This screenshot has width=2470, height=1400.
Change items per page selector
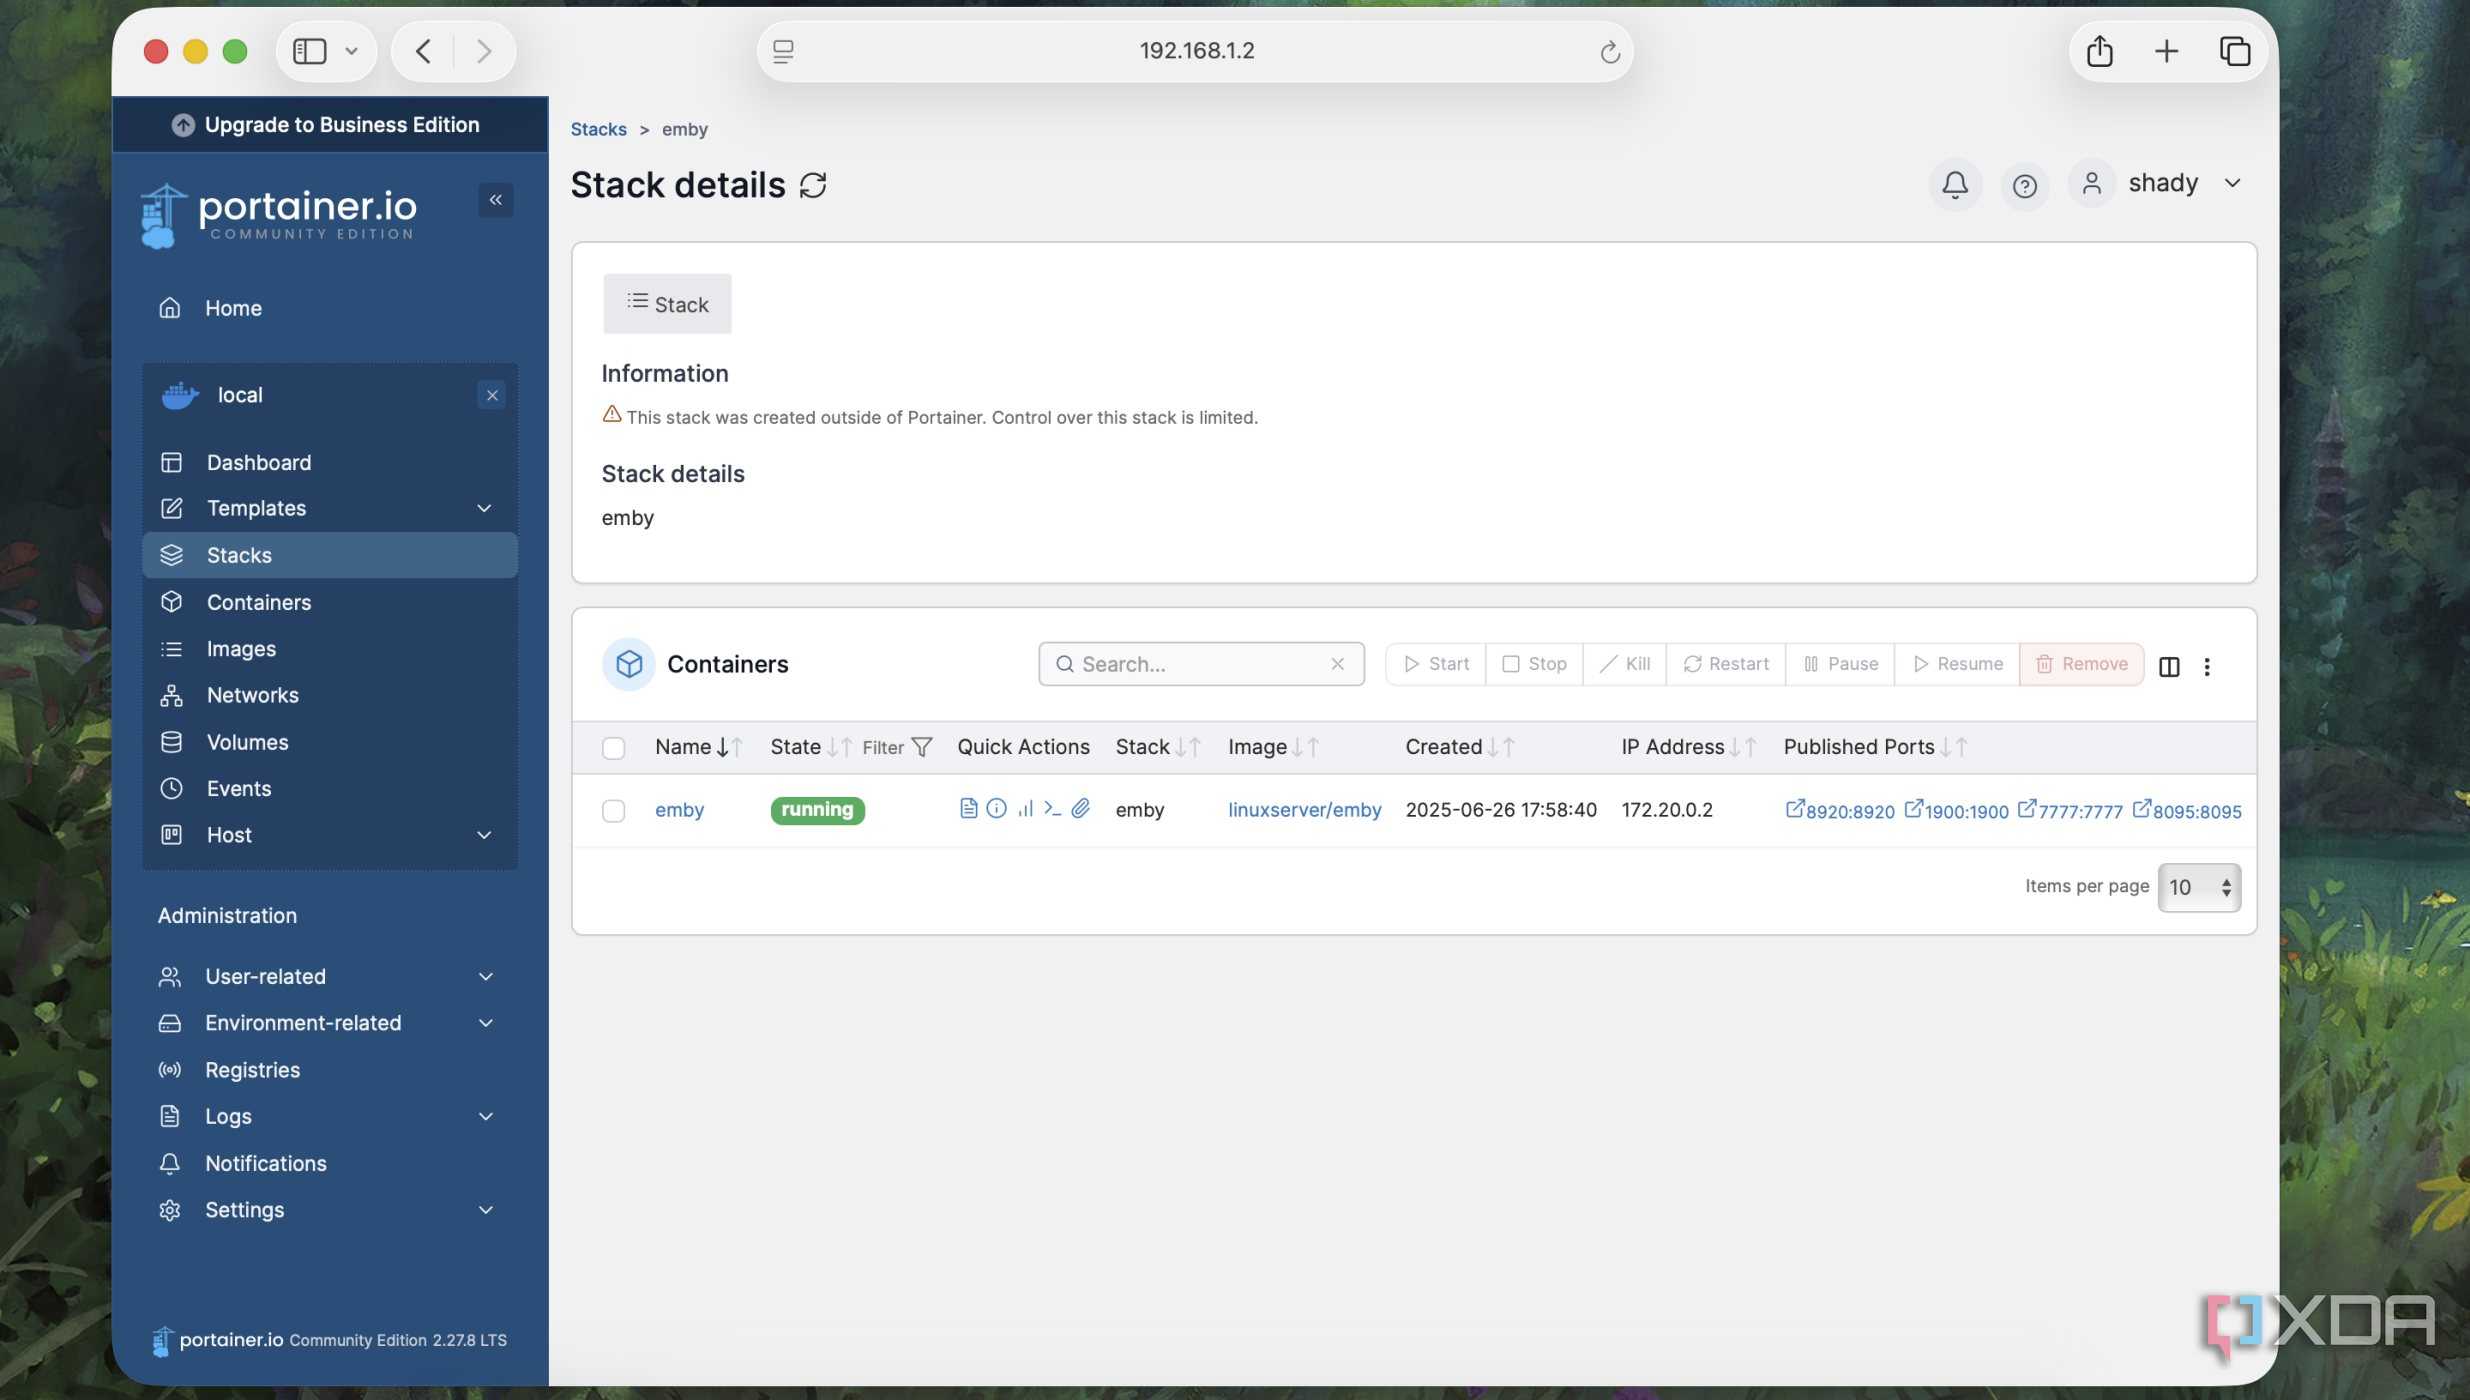[x=2199, y=887]
